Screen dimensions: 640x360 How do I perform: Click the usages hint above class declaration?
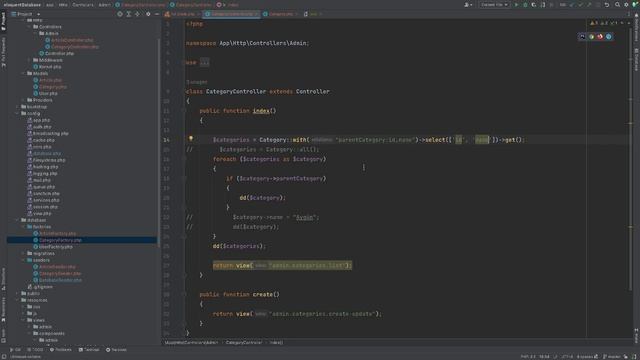[197, 82]
